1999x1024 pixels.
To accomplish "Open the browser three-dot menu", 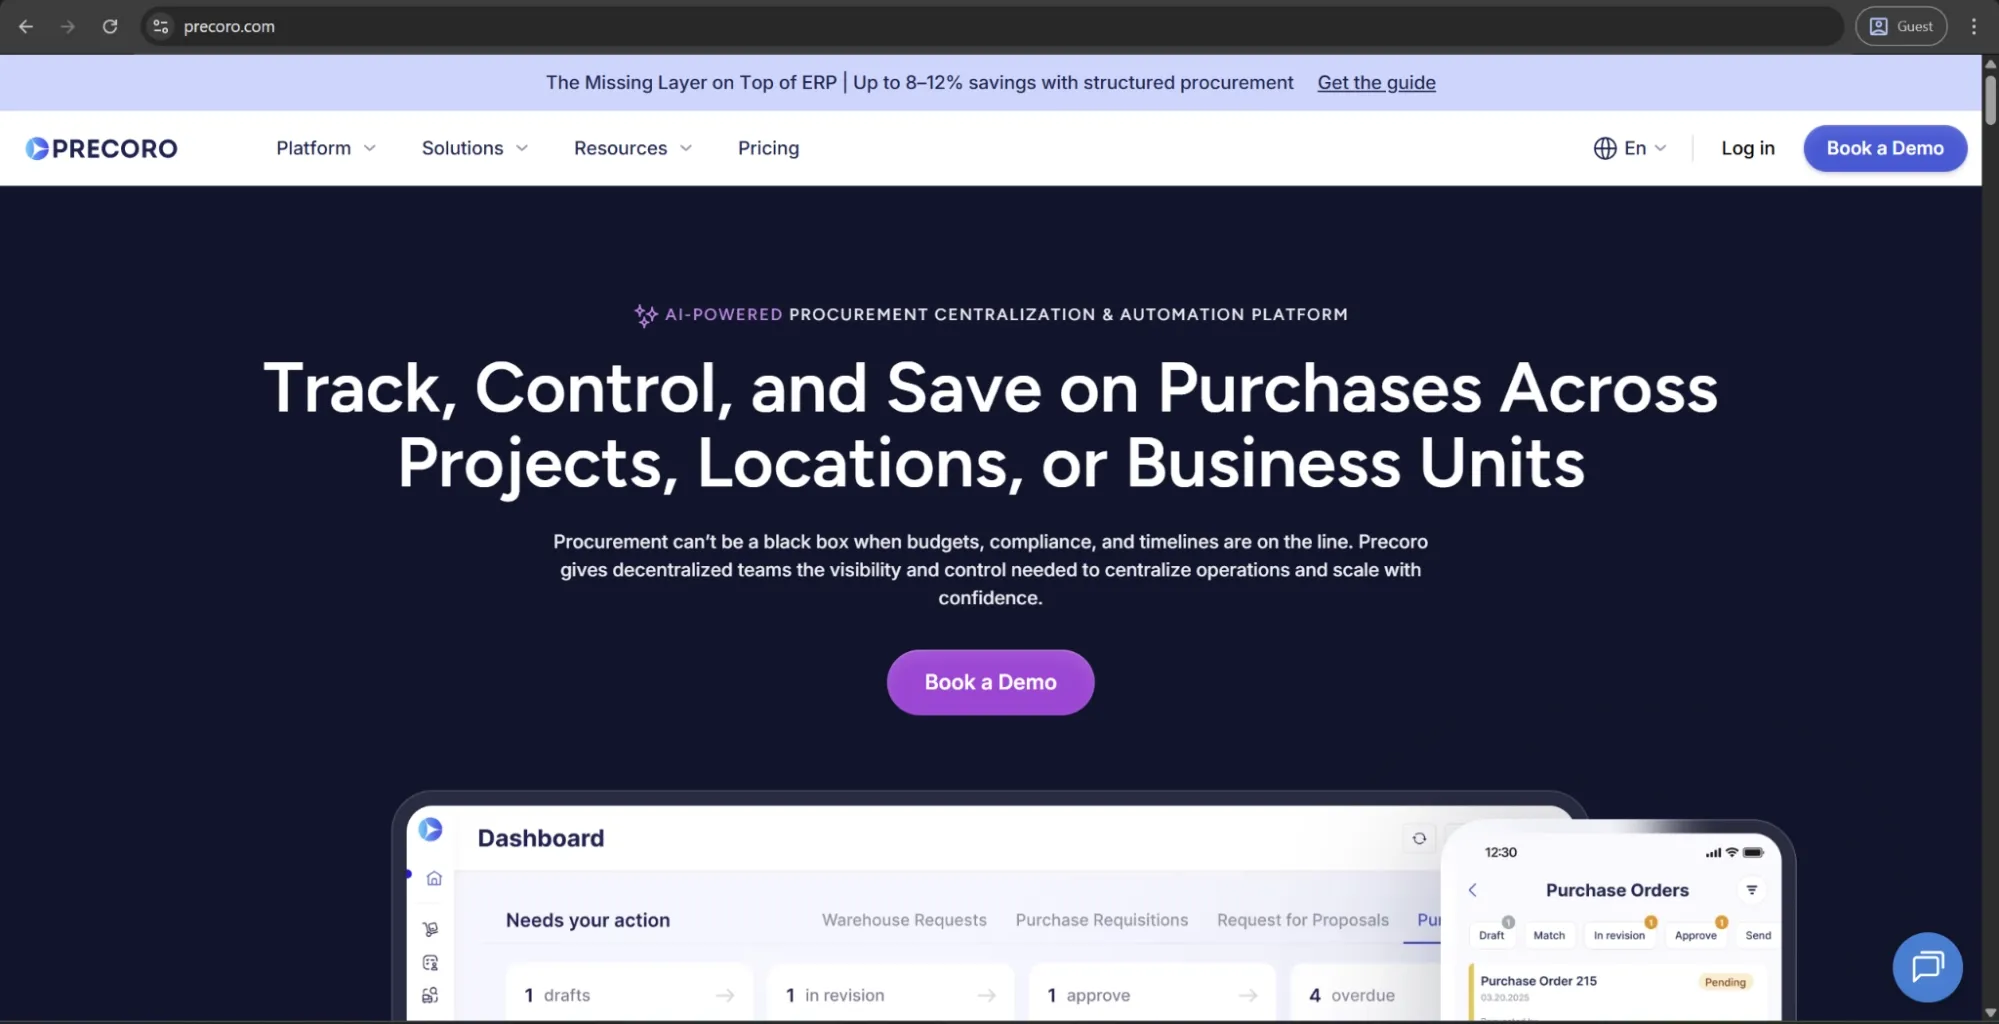I will 1974,27.
